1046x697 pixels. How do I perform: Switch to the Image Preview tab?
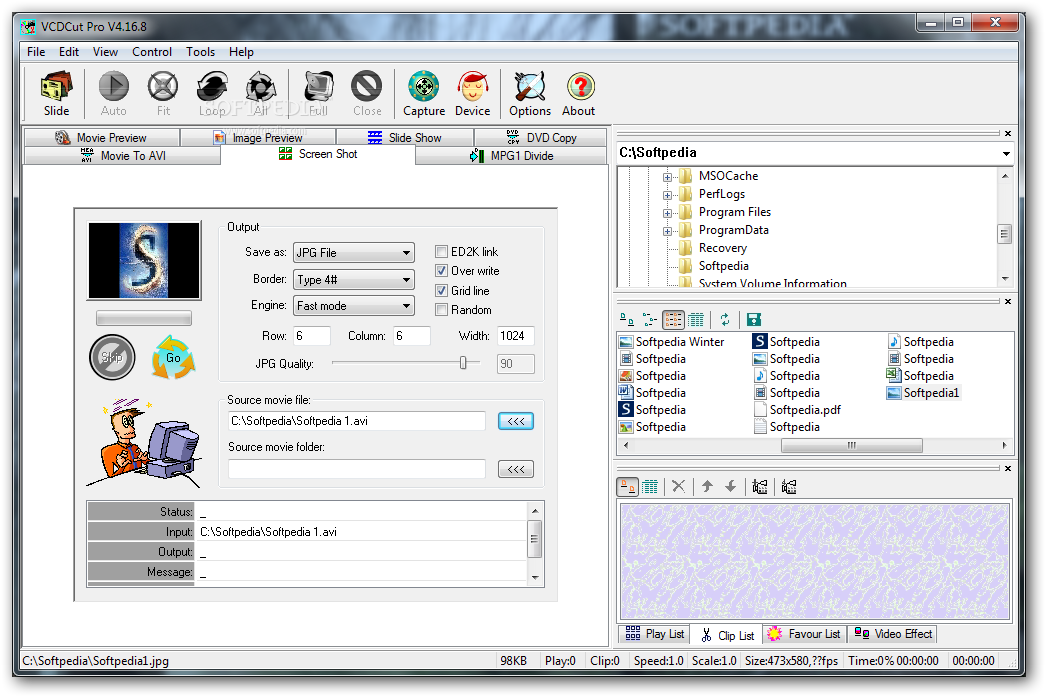point(258,137)
